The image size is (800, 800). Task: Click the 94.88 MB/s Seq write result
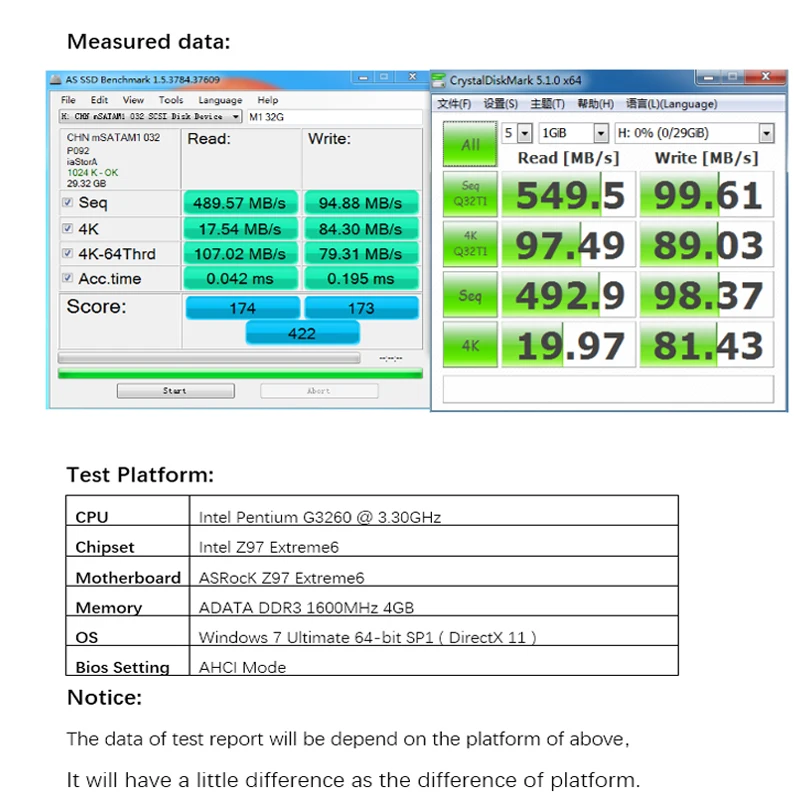361,203
